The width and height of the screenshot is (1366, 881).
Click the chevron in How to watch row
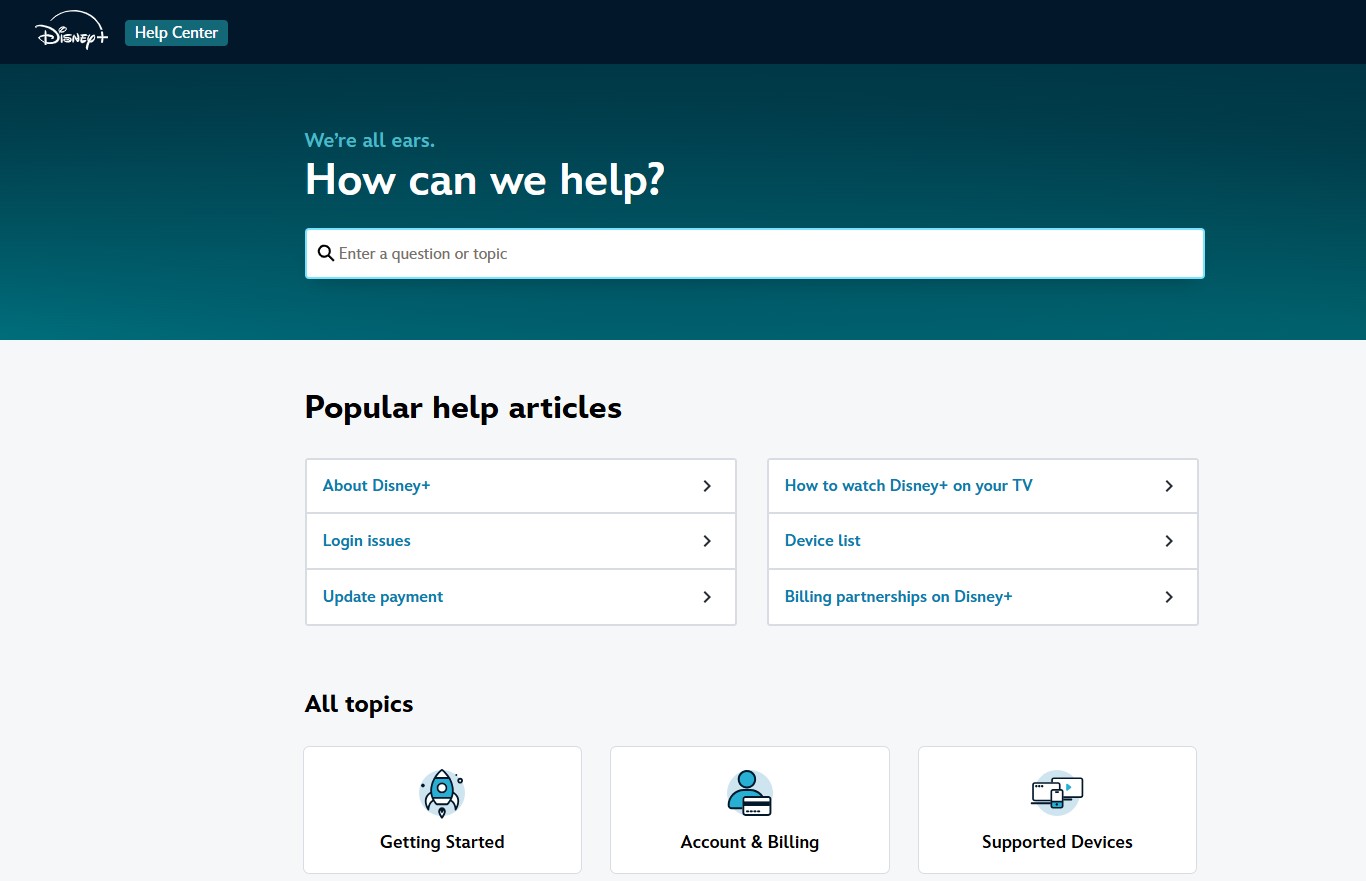click(x=1169, y=486)
